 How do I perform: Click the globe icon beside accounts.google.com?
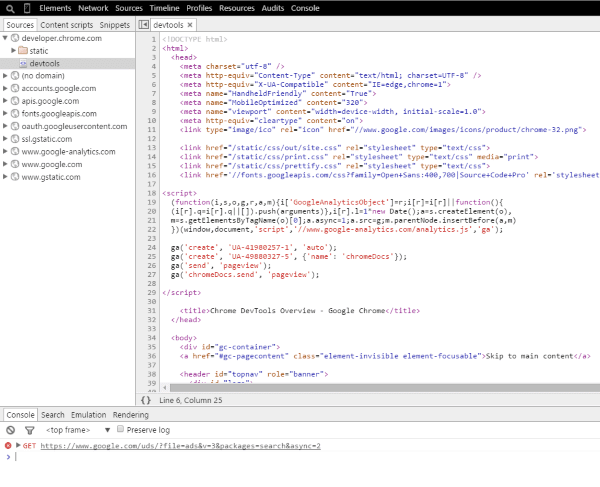[x=15, y=88]
